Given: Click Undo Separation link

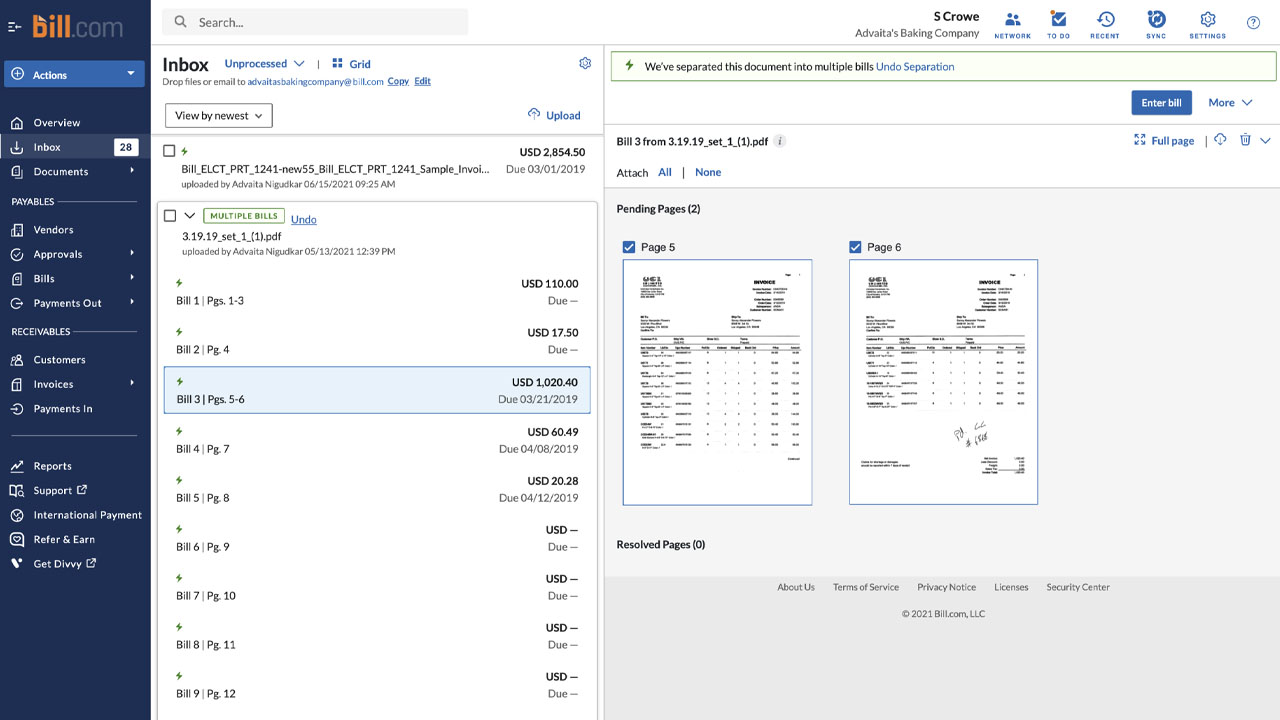Looking at the screenshot, I should click(915, 66).
